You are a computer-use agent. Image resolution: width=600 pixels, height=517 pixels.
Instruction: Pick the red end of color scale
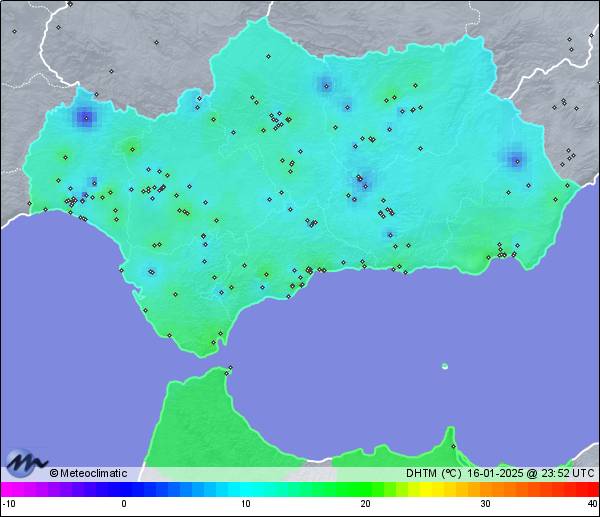(592, 489)
